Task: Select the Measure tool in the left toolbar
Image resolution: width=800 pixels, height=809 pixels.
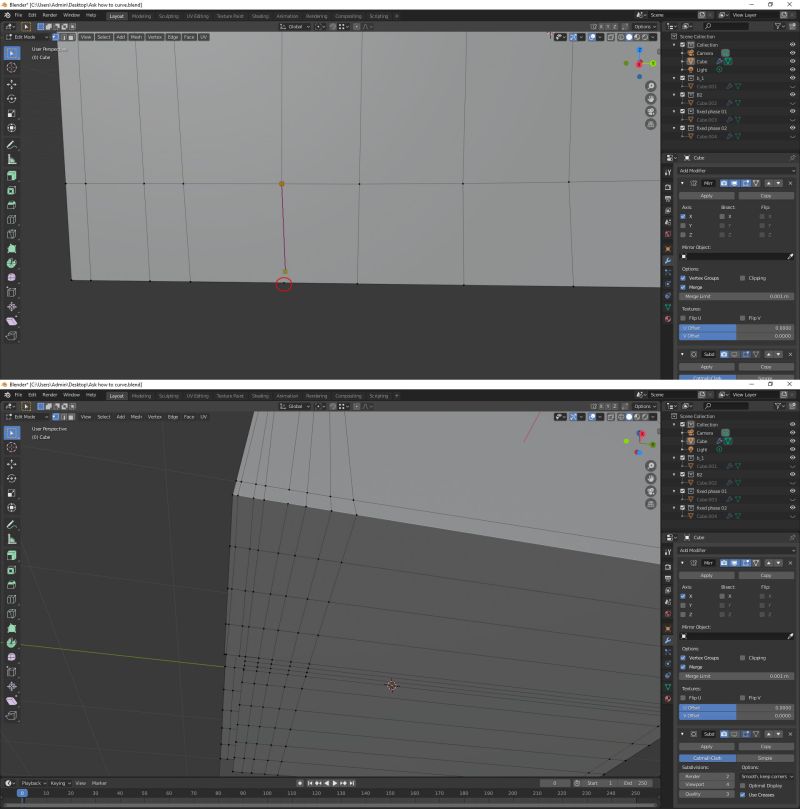Action: [11, 158]
